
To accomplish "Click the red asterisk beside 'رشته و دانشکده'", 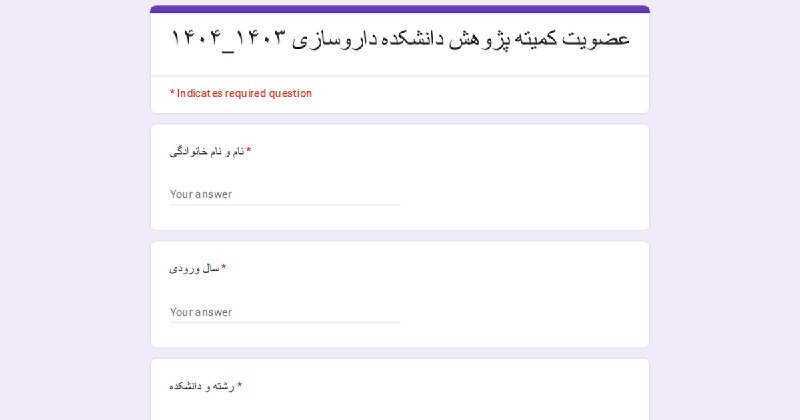I will (x=239, y=385).
